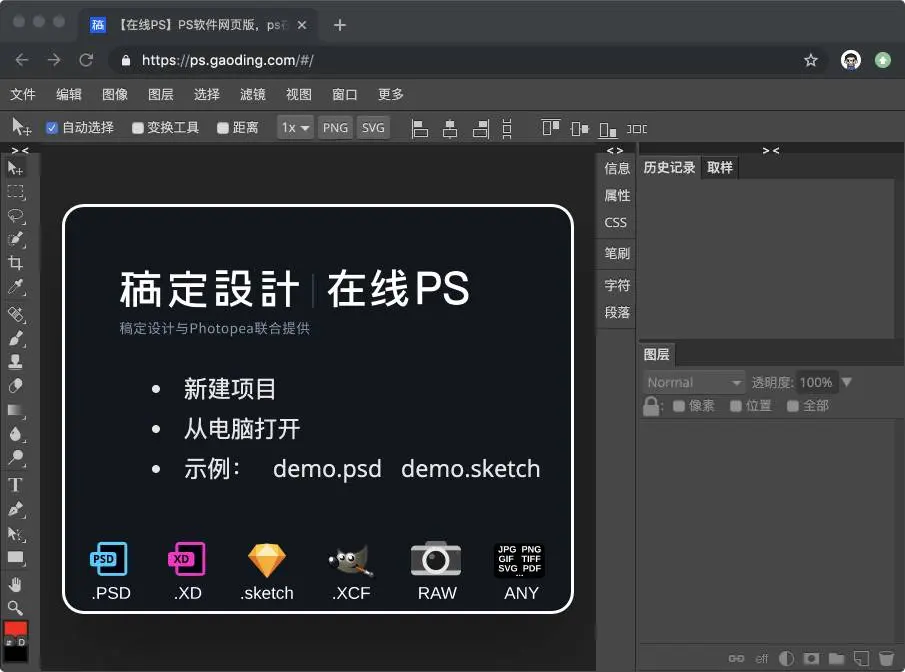The height and width of the screenshot is (672, 905).
Task: Toggle the 像素 lock checkbox
Action: click(679, 406)
